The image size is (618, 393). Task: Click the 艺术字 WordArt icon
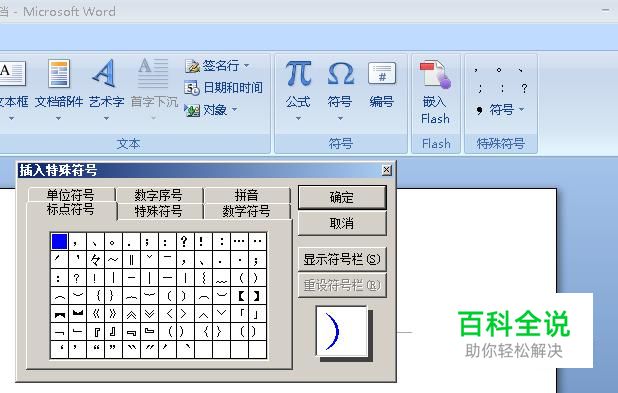coord(104,74)
